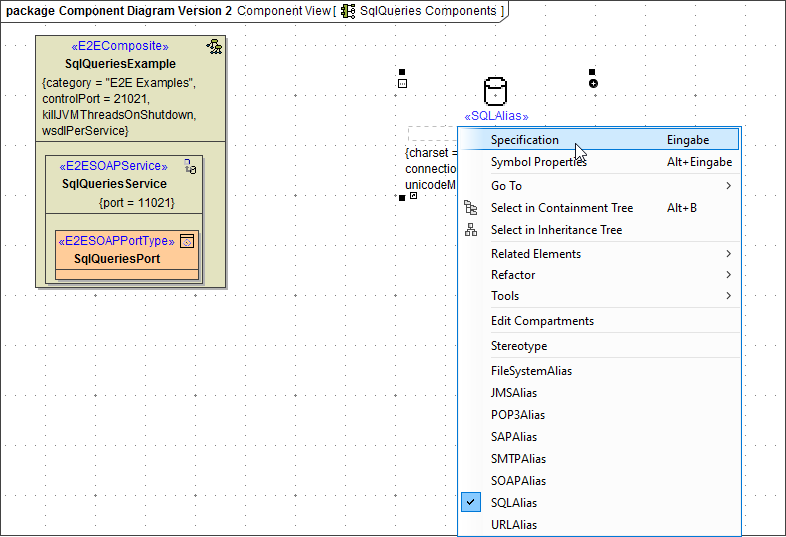The width and height of the screenshot is (786, 537).
Task: Click the Select in Containment Tree icon
Action: point(471,208)
